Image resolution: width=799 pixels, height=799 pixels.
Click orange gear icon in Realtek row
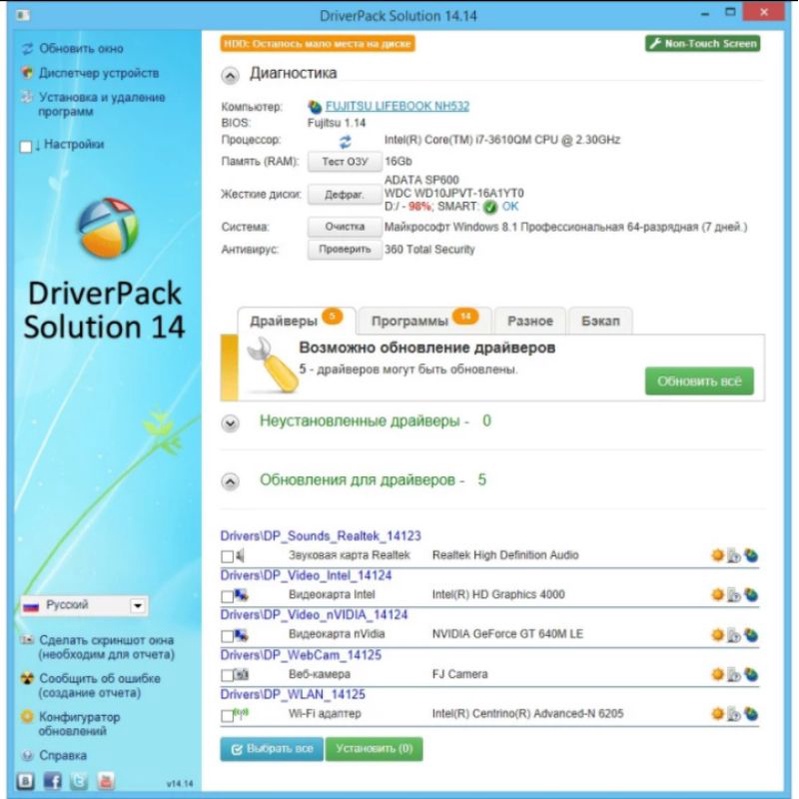pos(717,555)
